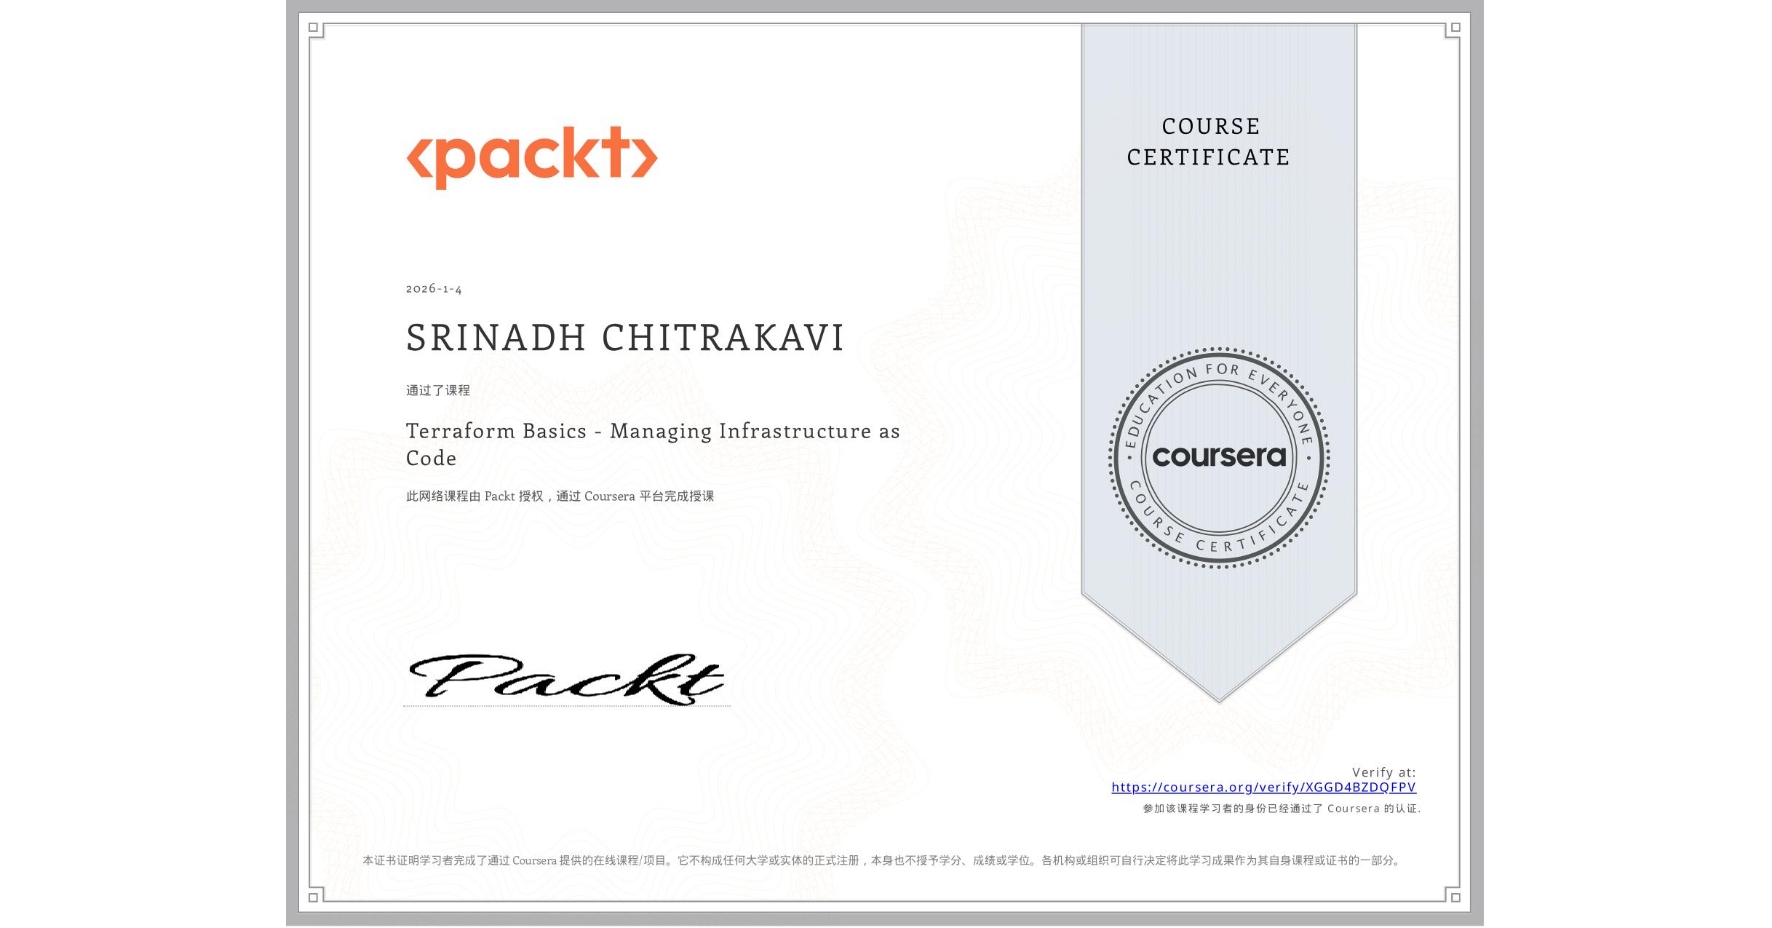Screen dimensions: 1772x928
Task: Click the 'Verify at:' label
Action: tap(1384, 772)
